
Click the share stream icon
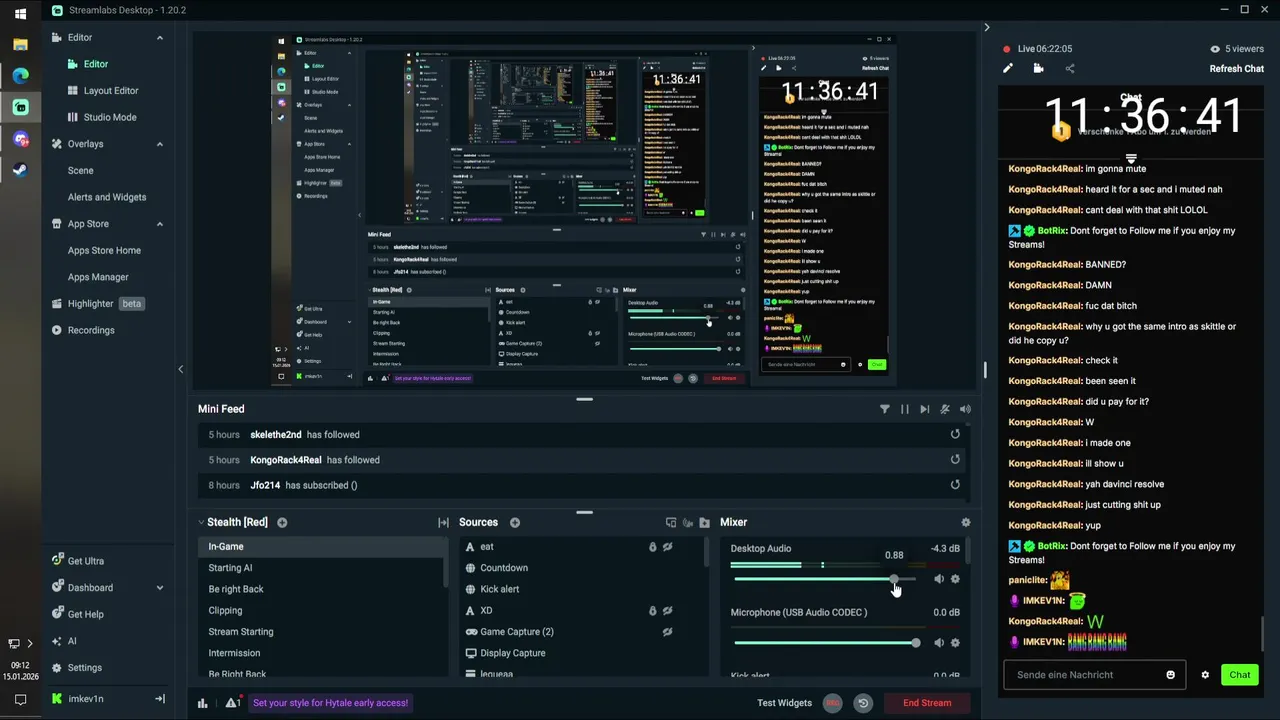point(1069,68)
